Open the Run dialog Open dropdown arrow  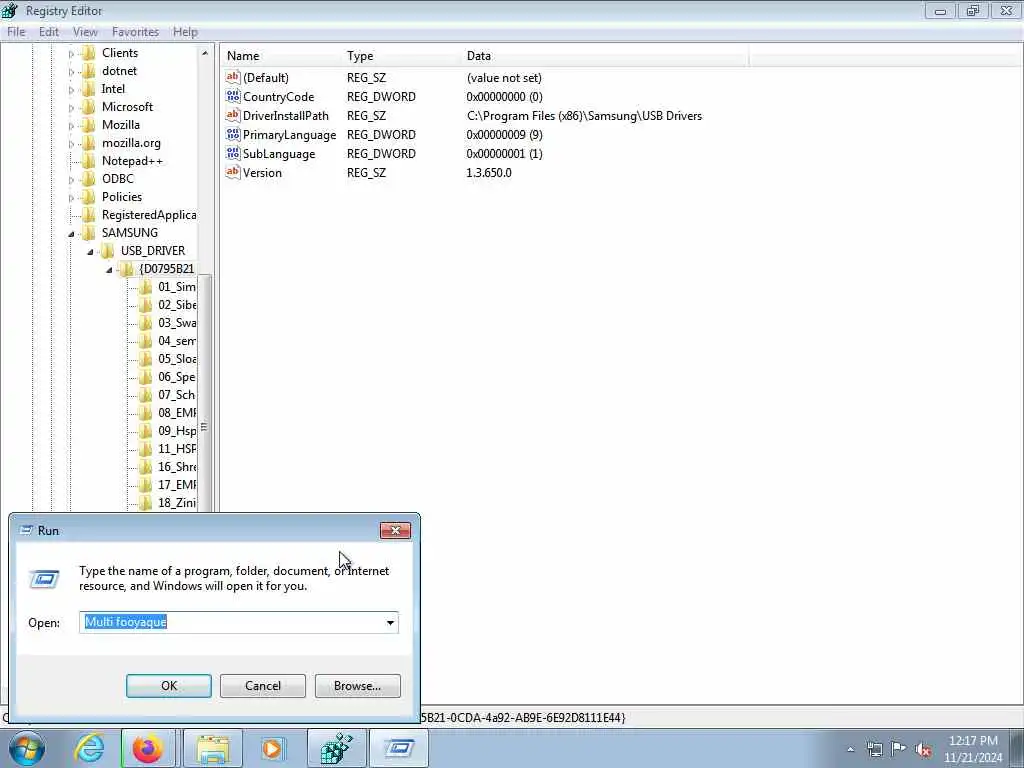390,622
